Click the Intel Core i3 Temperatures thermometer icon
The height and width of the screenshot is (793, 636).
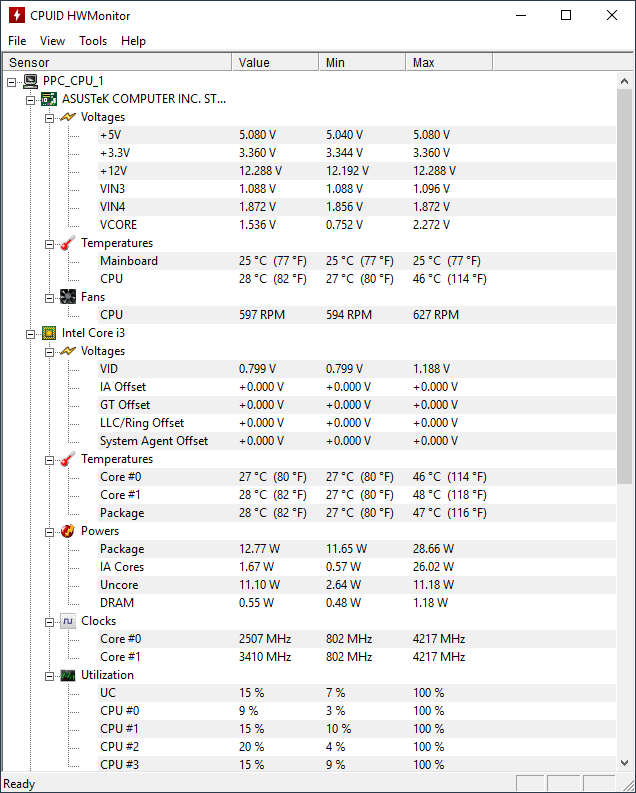pyautogui.click(x=68, y=459)
